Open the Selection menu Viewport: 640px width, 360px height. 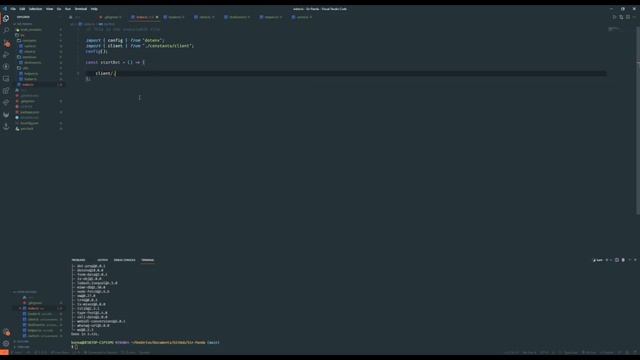point(36,9)
